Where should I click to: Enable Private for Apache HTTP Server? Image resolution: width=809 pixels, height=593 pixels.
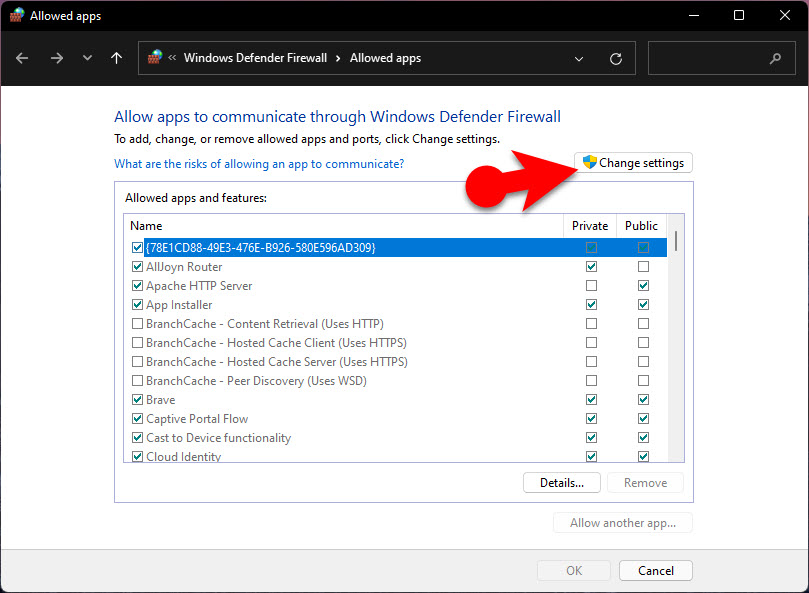[591, 285]
